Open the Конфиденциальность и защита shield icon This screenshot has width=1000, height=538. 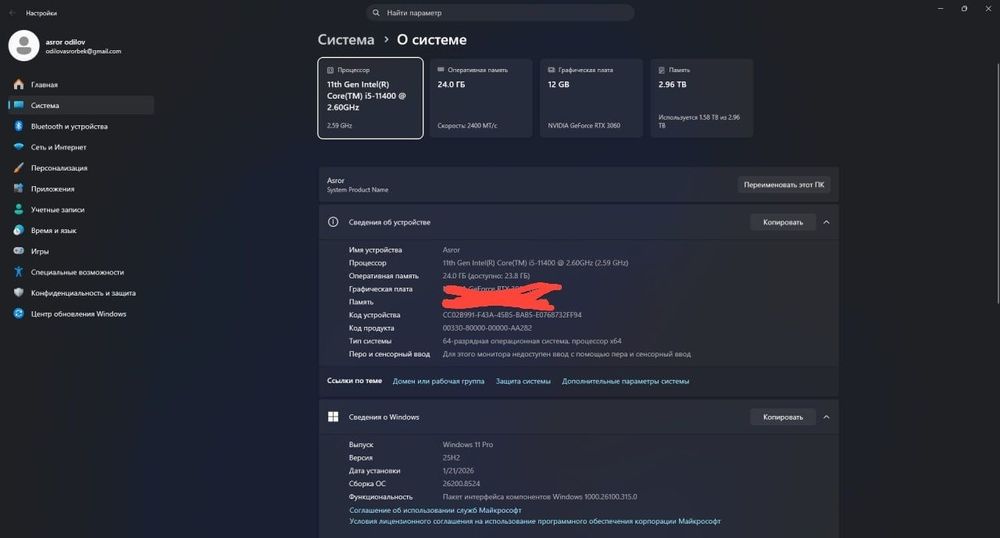pyautogui.click(x=18, y=293)
